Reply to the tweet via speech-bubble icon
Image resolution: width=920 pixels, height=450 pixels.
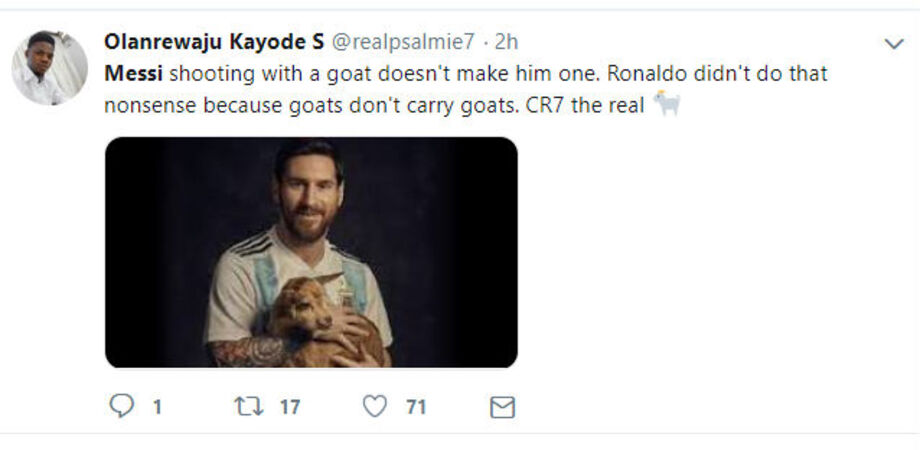click(120, 407)
